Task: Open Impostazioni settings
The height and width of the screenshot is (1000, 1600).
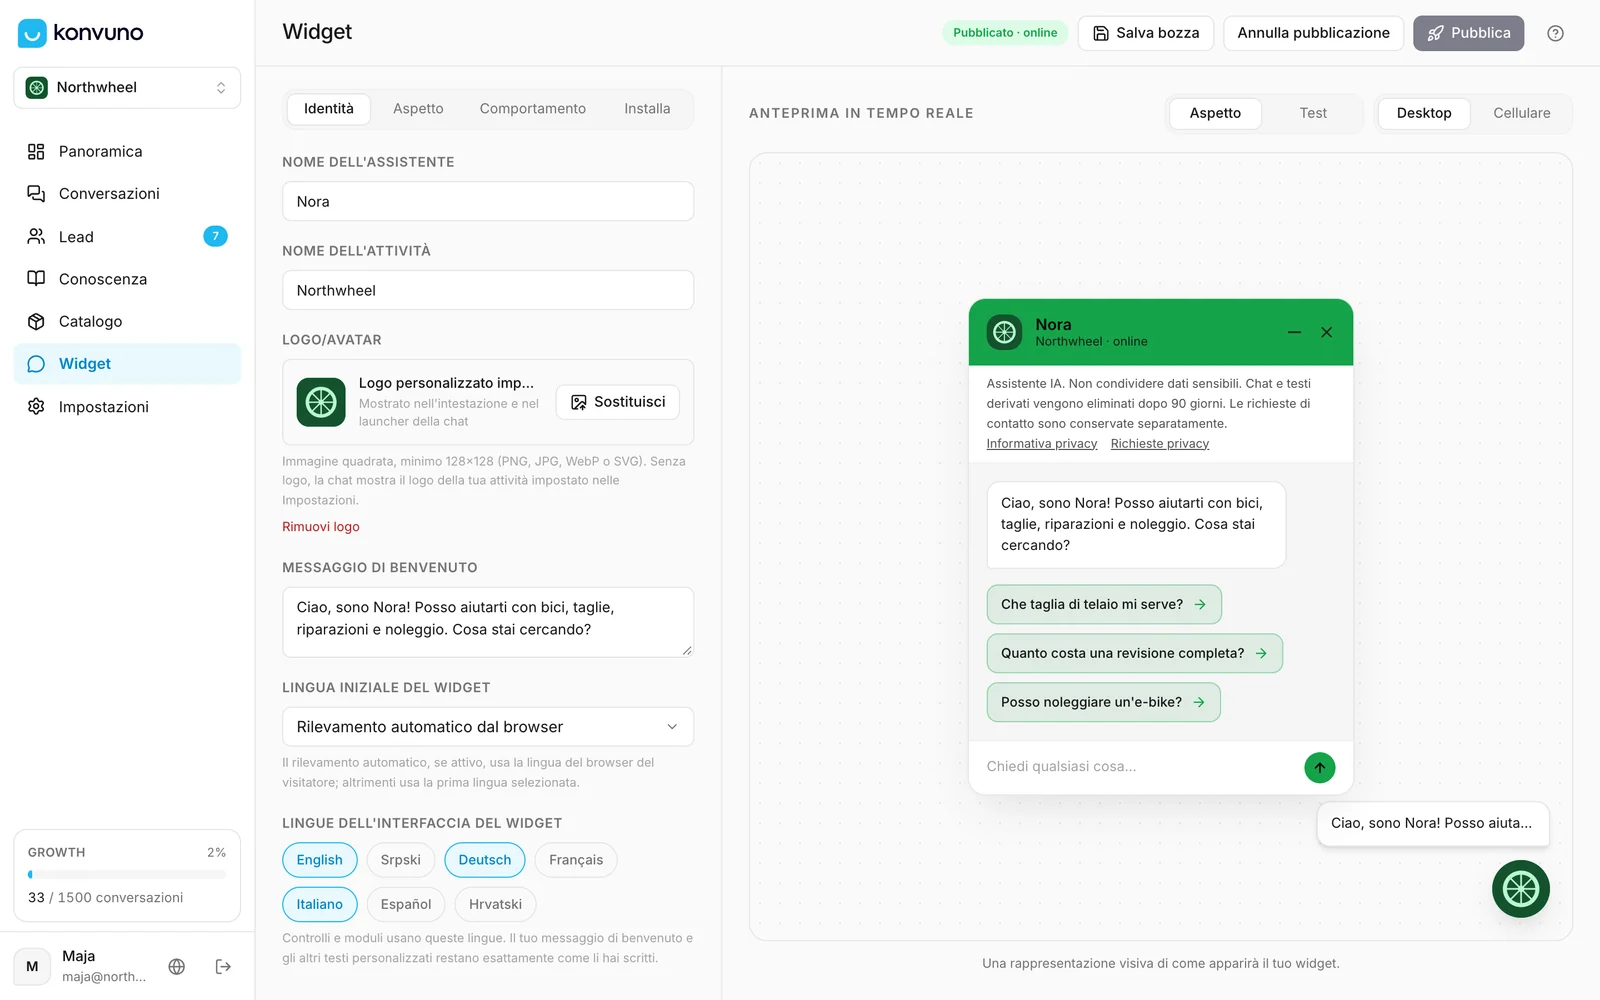Action: [x=127, y=407]
